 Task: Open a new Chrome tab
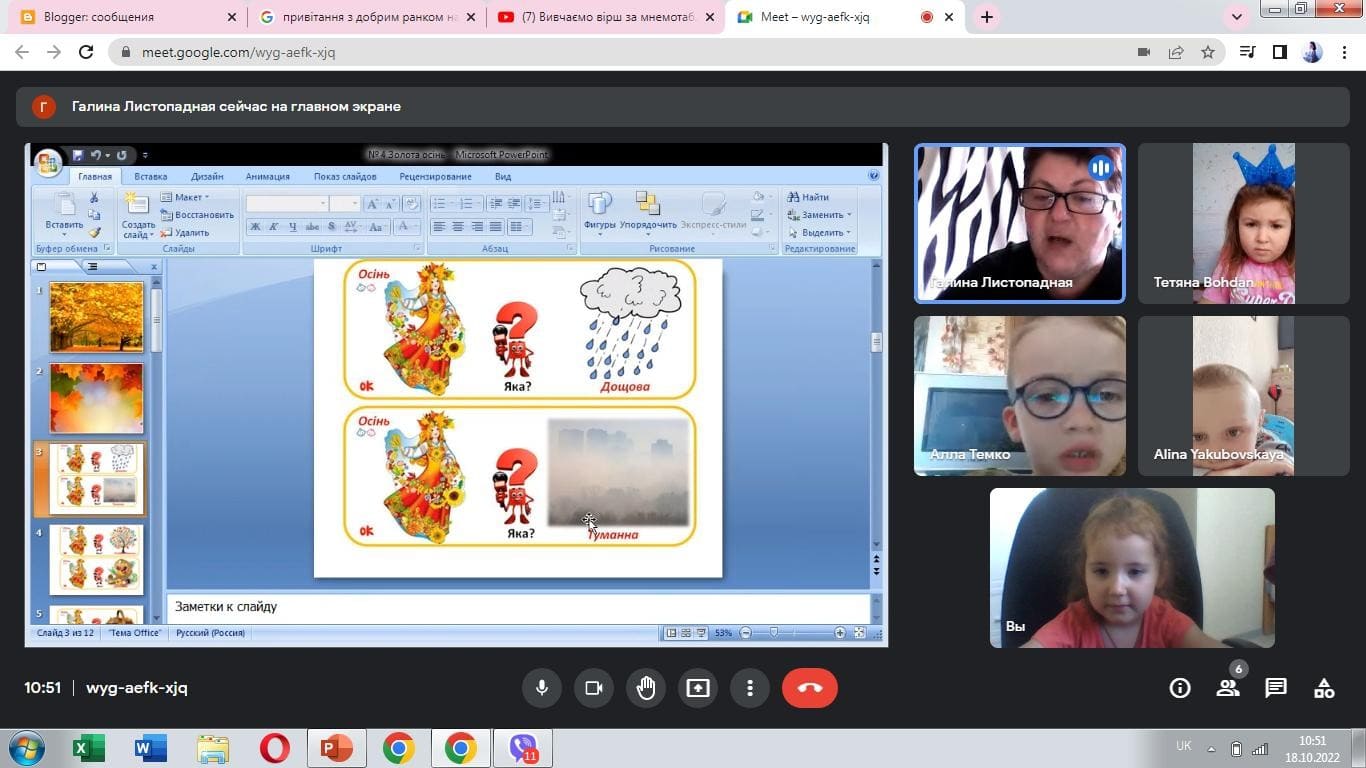(x=987, y=17)
